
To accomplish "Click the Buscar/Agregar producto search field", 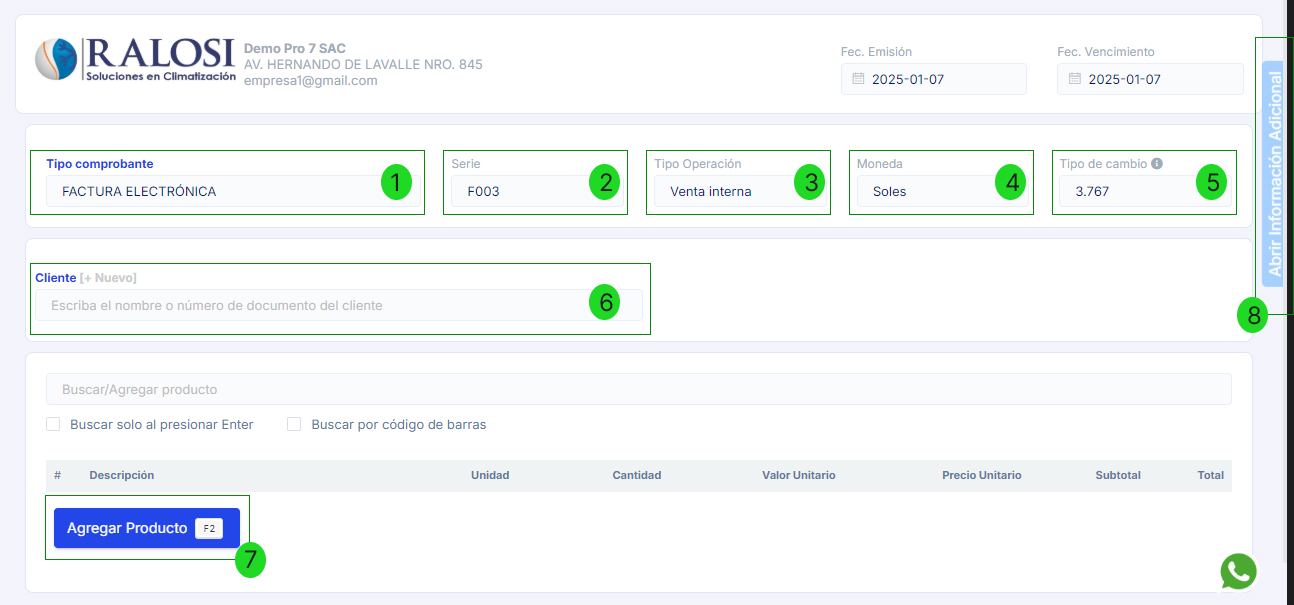I will click(x=638, y=389).
